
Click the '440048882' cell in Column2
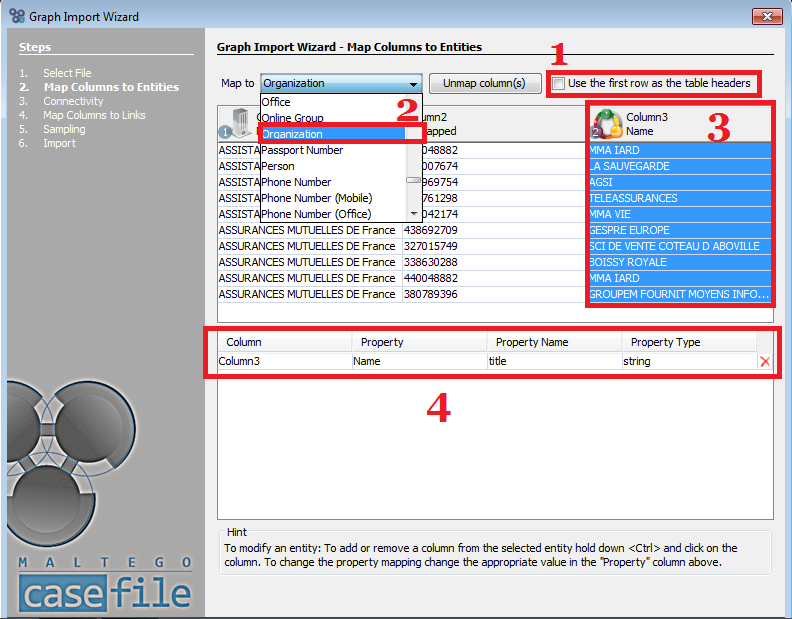pos(495,278)
